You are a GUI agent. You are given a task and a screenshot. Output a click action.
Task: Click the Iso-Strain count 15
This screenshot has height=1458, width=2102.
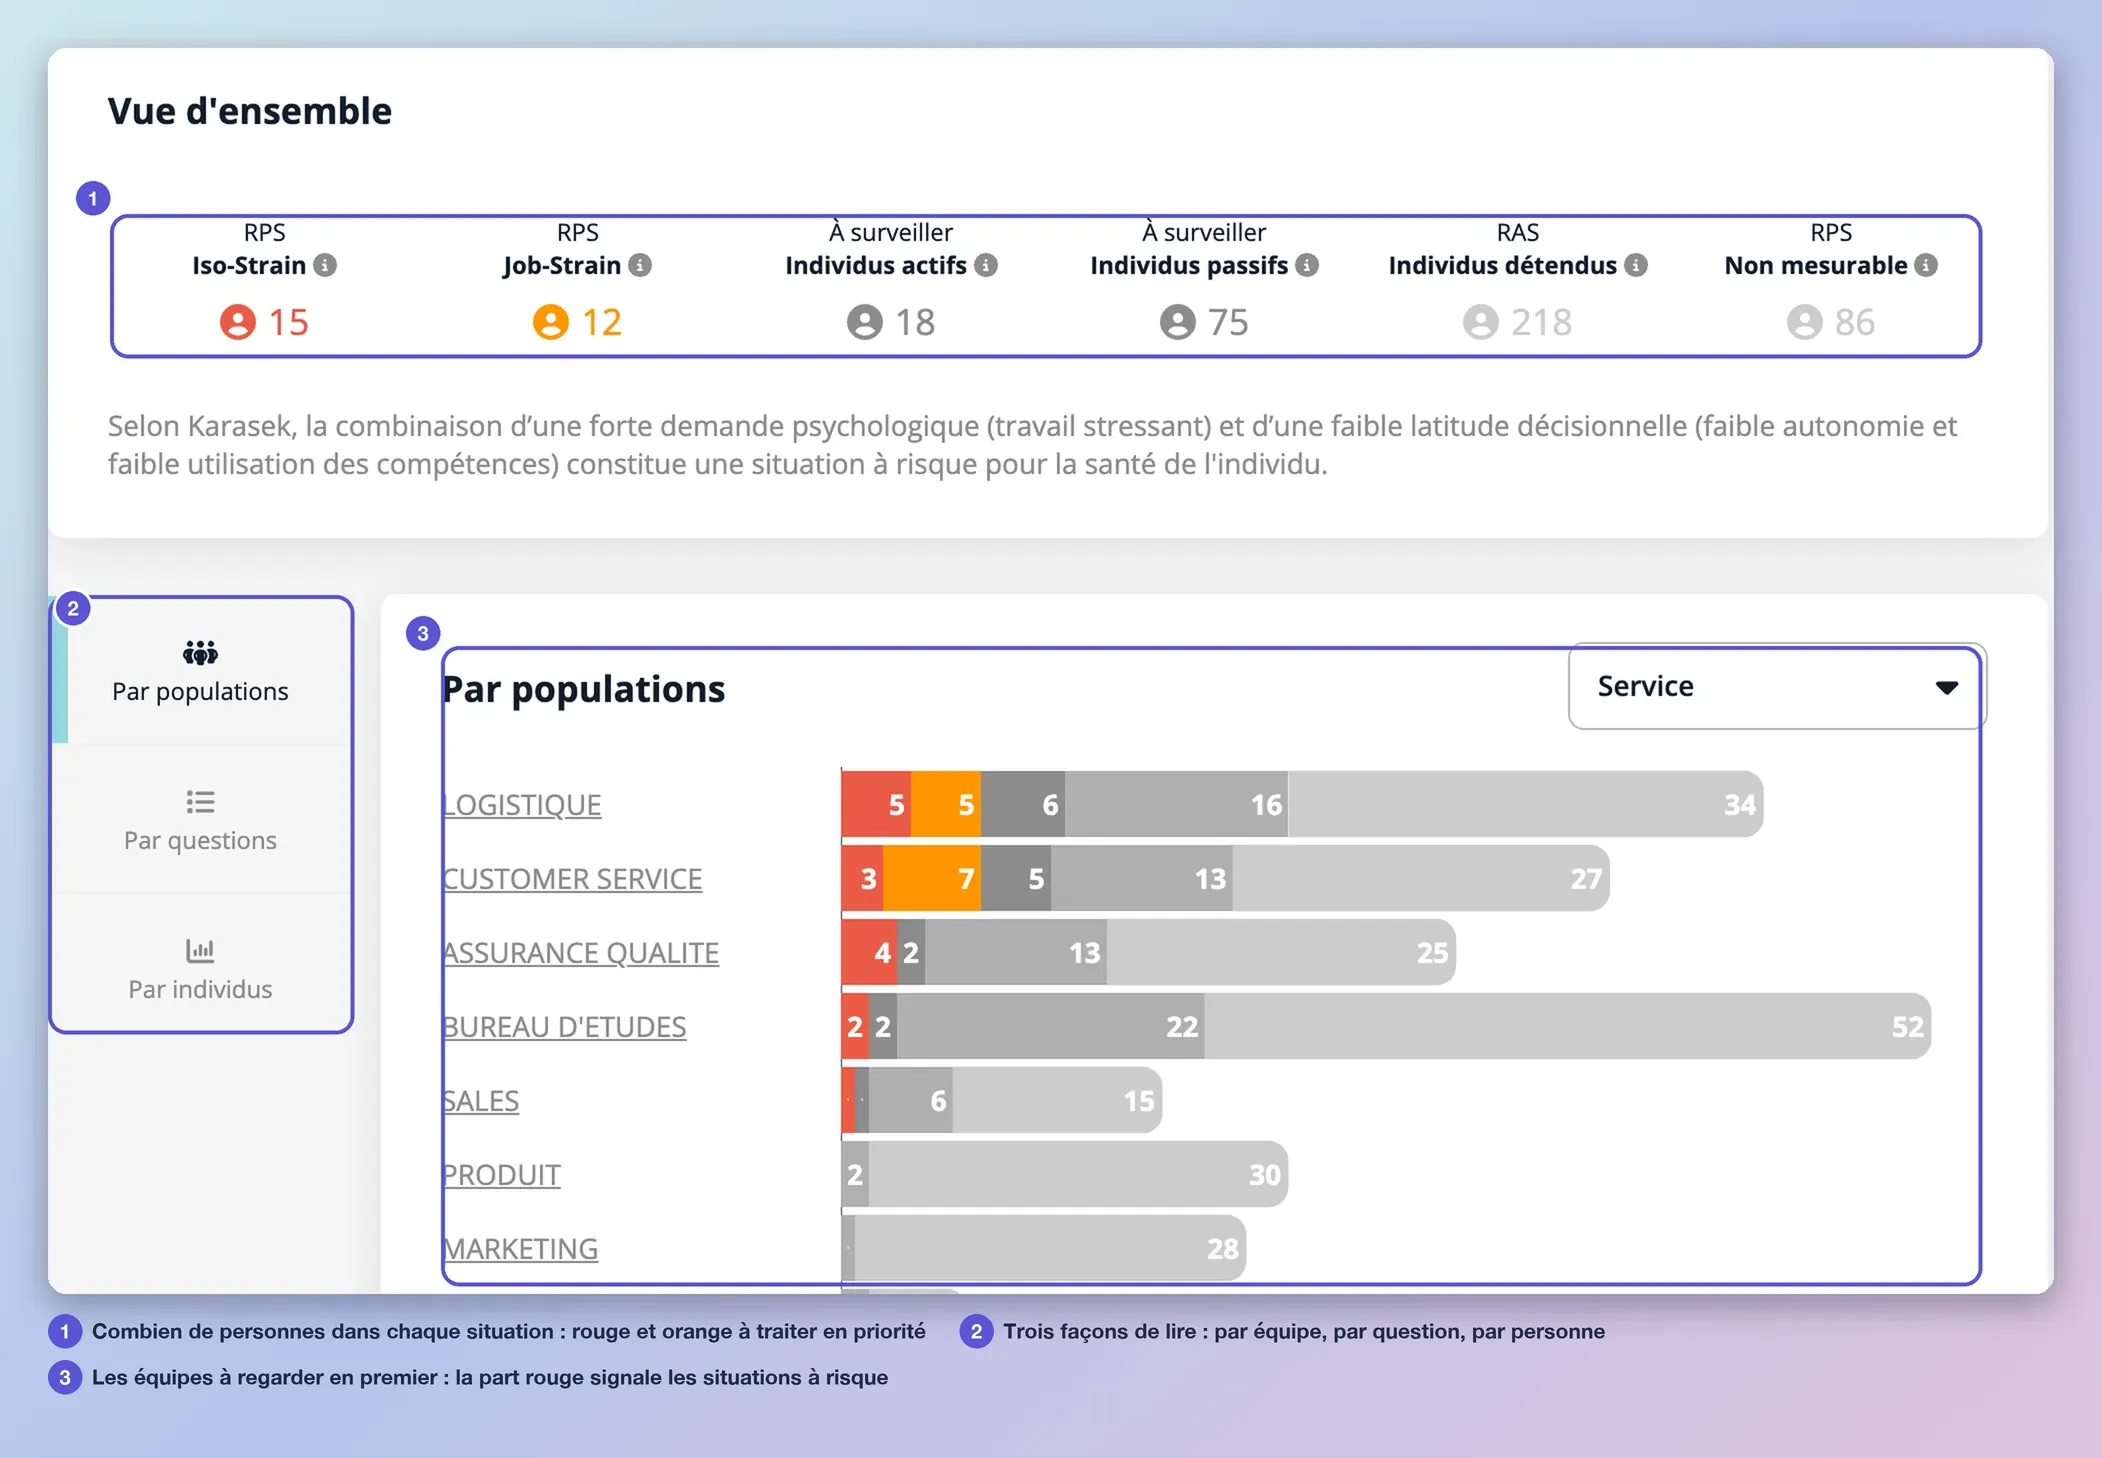288,322
